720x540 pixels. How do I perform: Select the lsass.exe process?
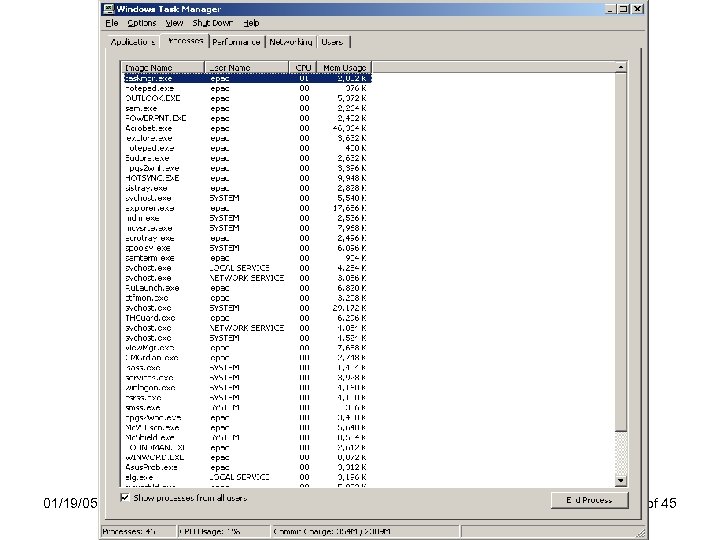(247, 368)
